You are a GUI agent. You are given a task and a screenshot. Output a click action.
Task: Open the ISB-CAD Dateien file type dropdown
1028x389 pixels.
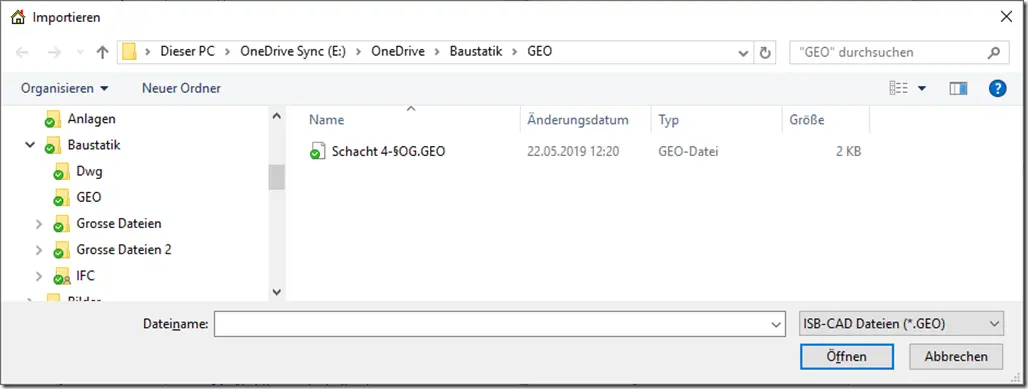coord(902,323)
